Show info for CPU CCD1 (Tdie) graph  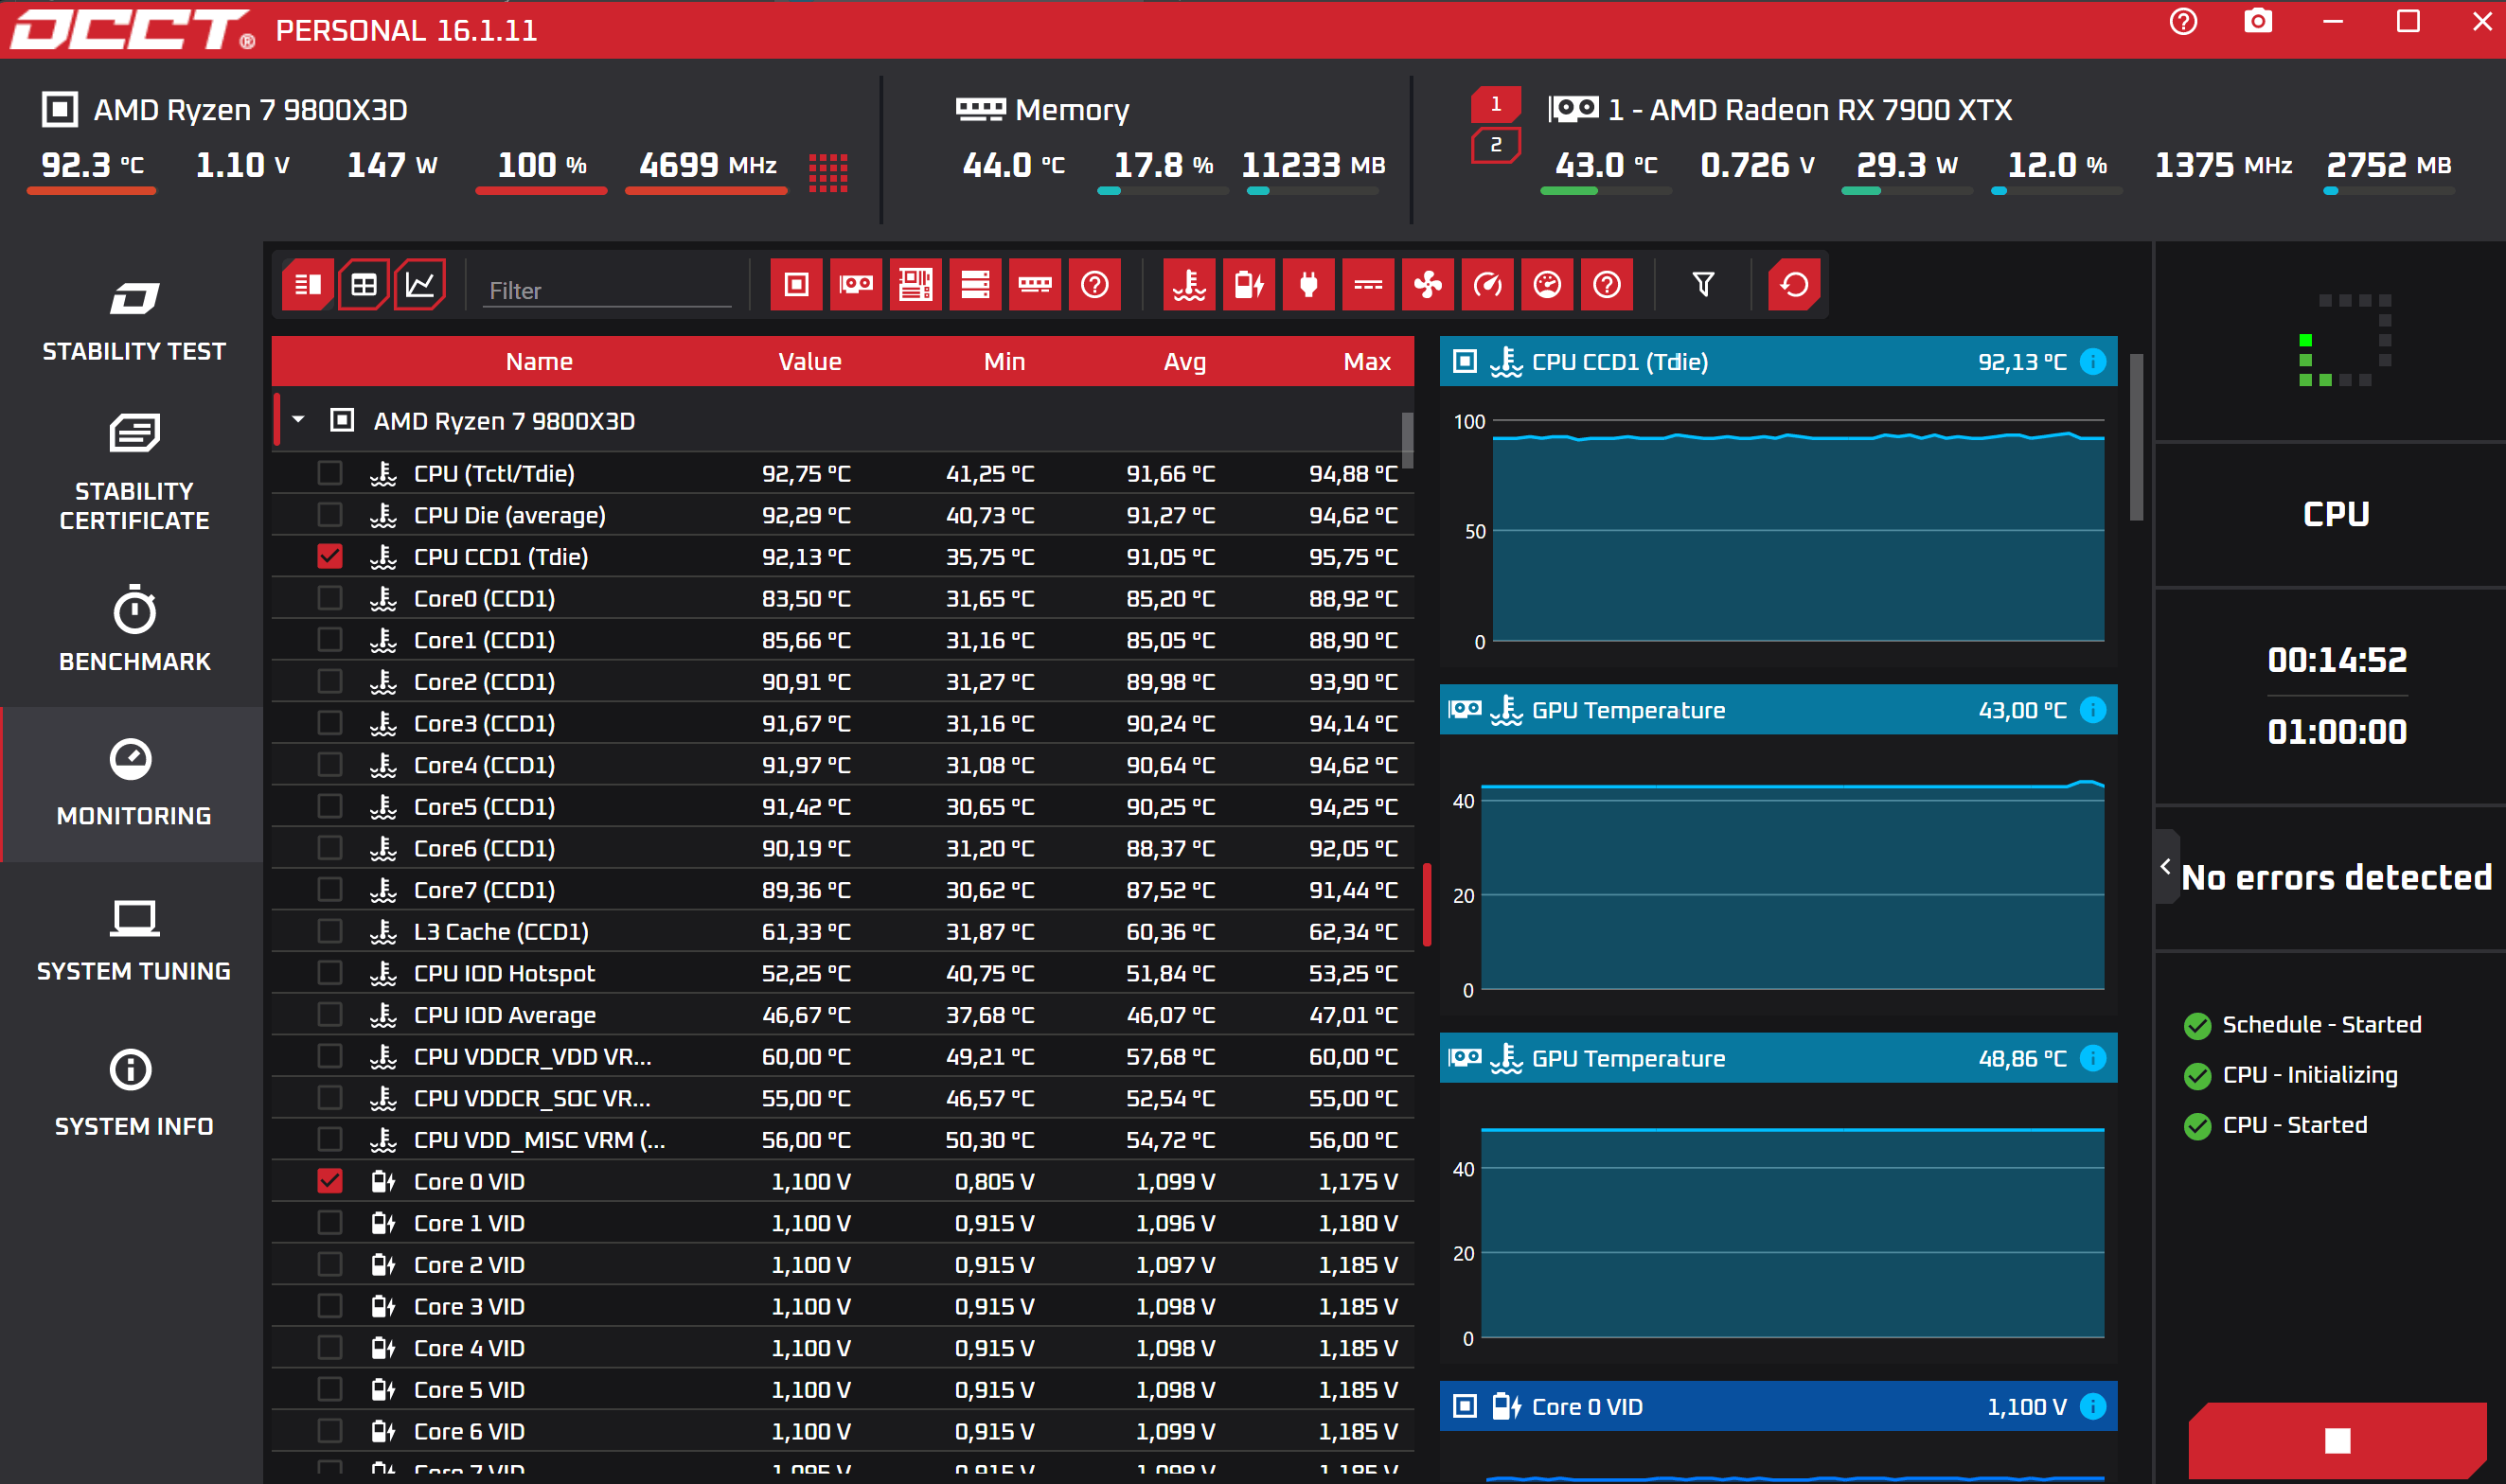[2092, 362]
